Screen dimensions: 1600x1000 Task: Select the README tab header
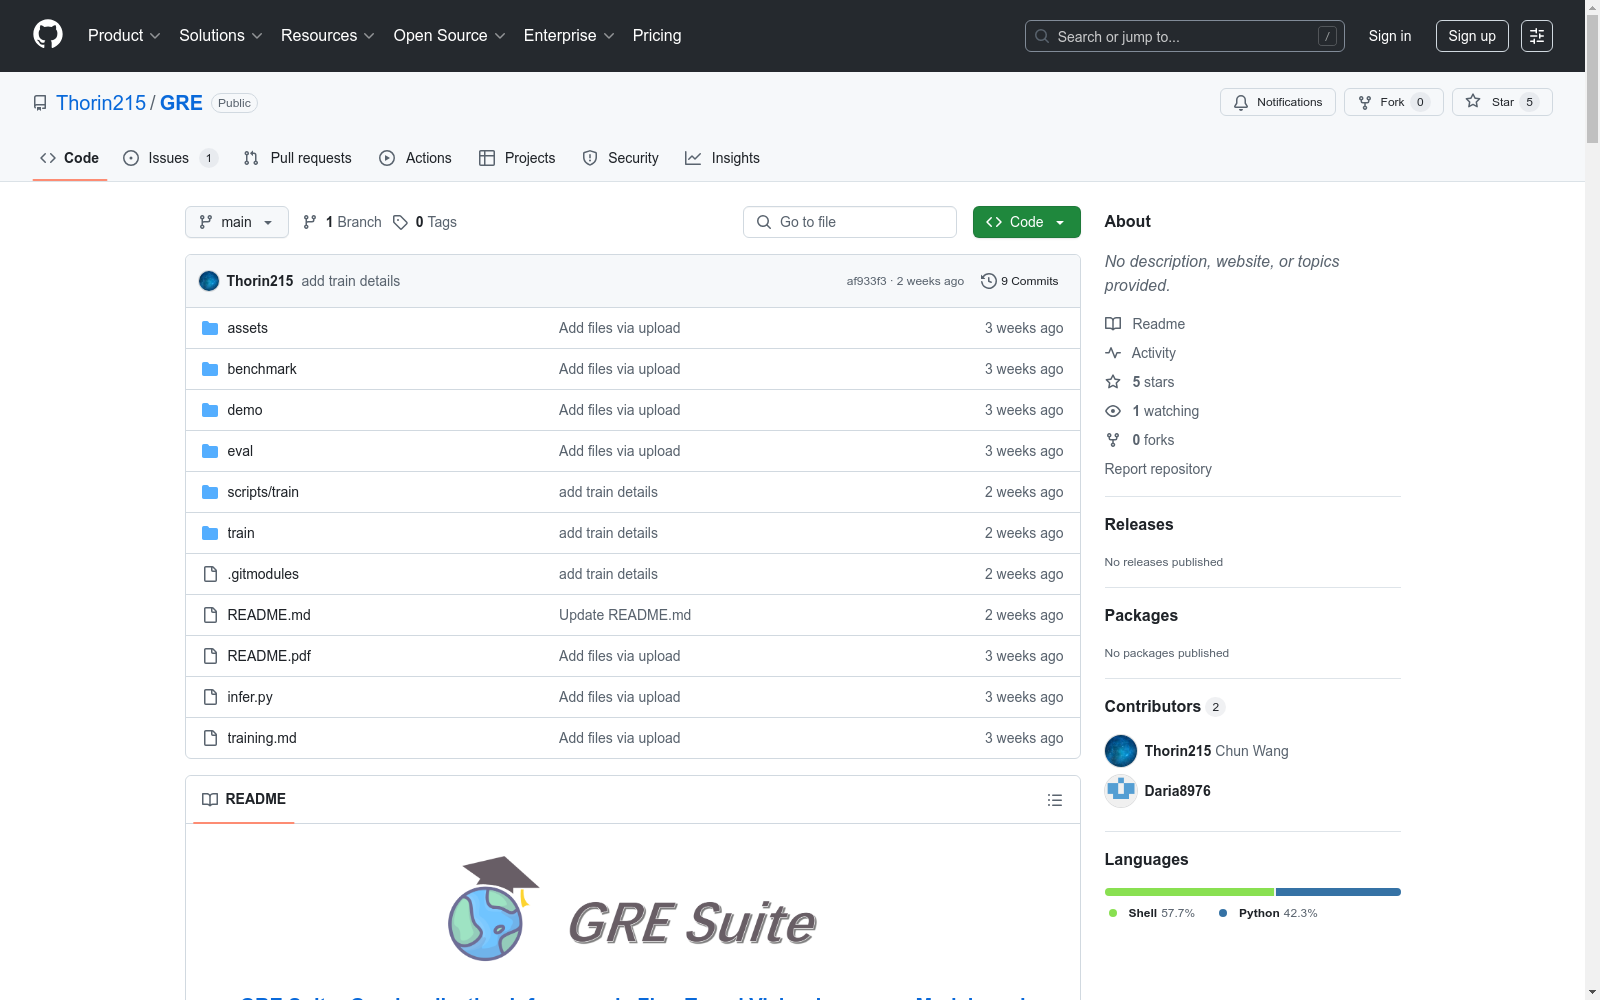(244, 799)
